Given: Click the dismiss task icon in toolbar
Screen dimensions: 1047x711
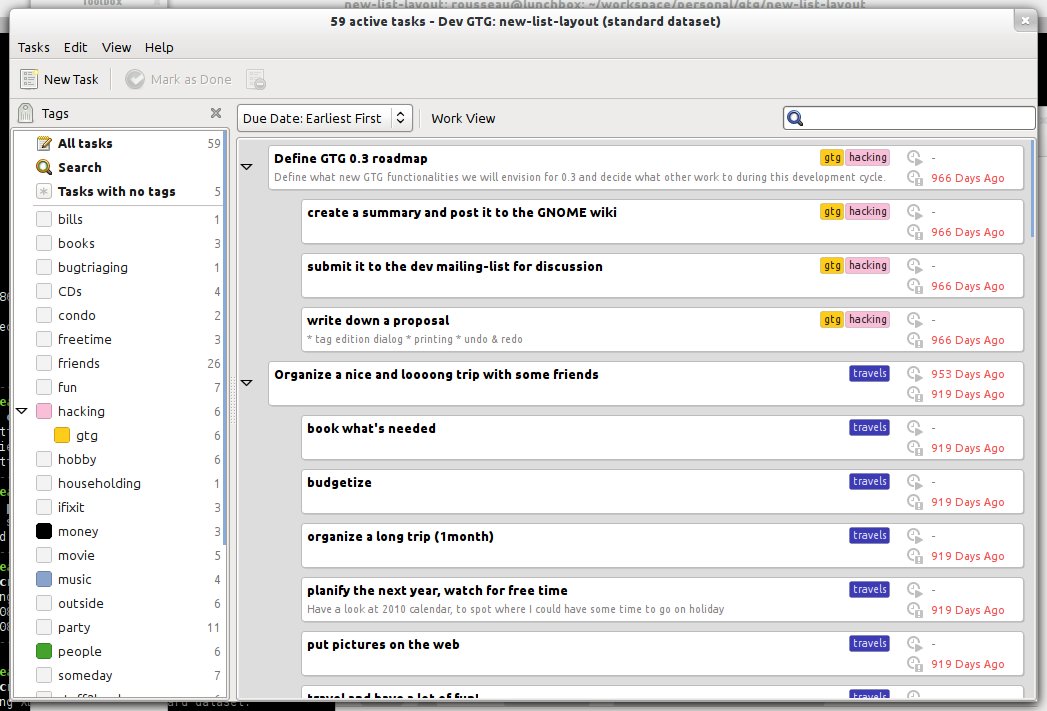Looking at the screenshot, I should point(256,79).
